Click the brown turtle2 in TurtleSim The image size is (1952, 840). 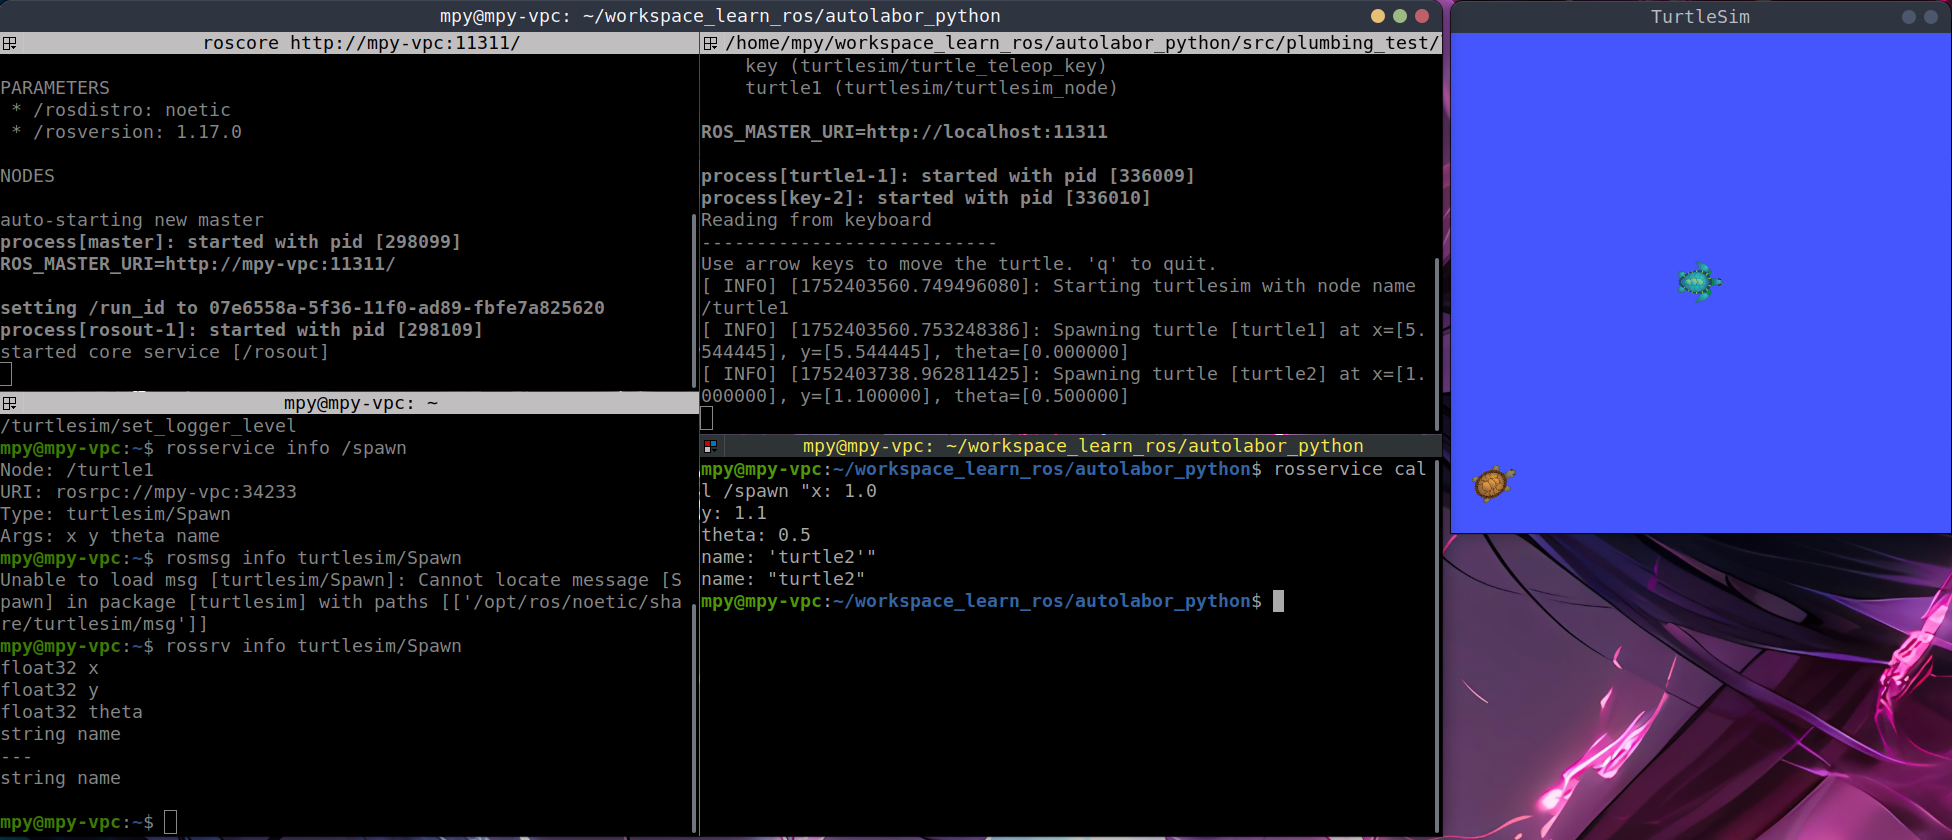[1493, 484]
